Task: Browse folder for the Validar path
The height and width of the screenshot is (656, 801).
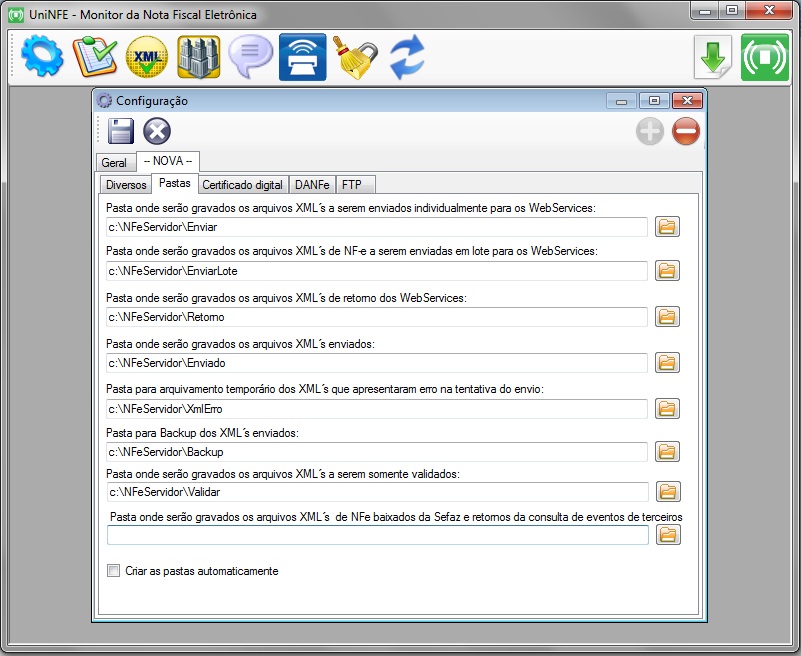Action: click(668, 491)
